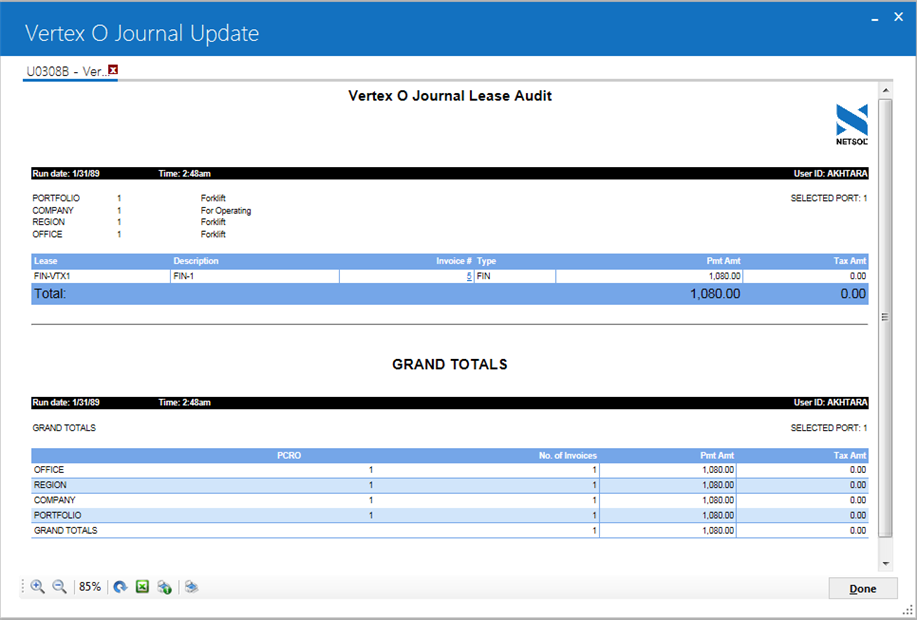
Task: Click the Invoice # column header
Action: (x=454, y=261)
